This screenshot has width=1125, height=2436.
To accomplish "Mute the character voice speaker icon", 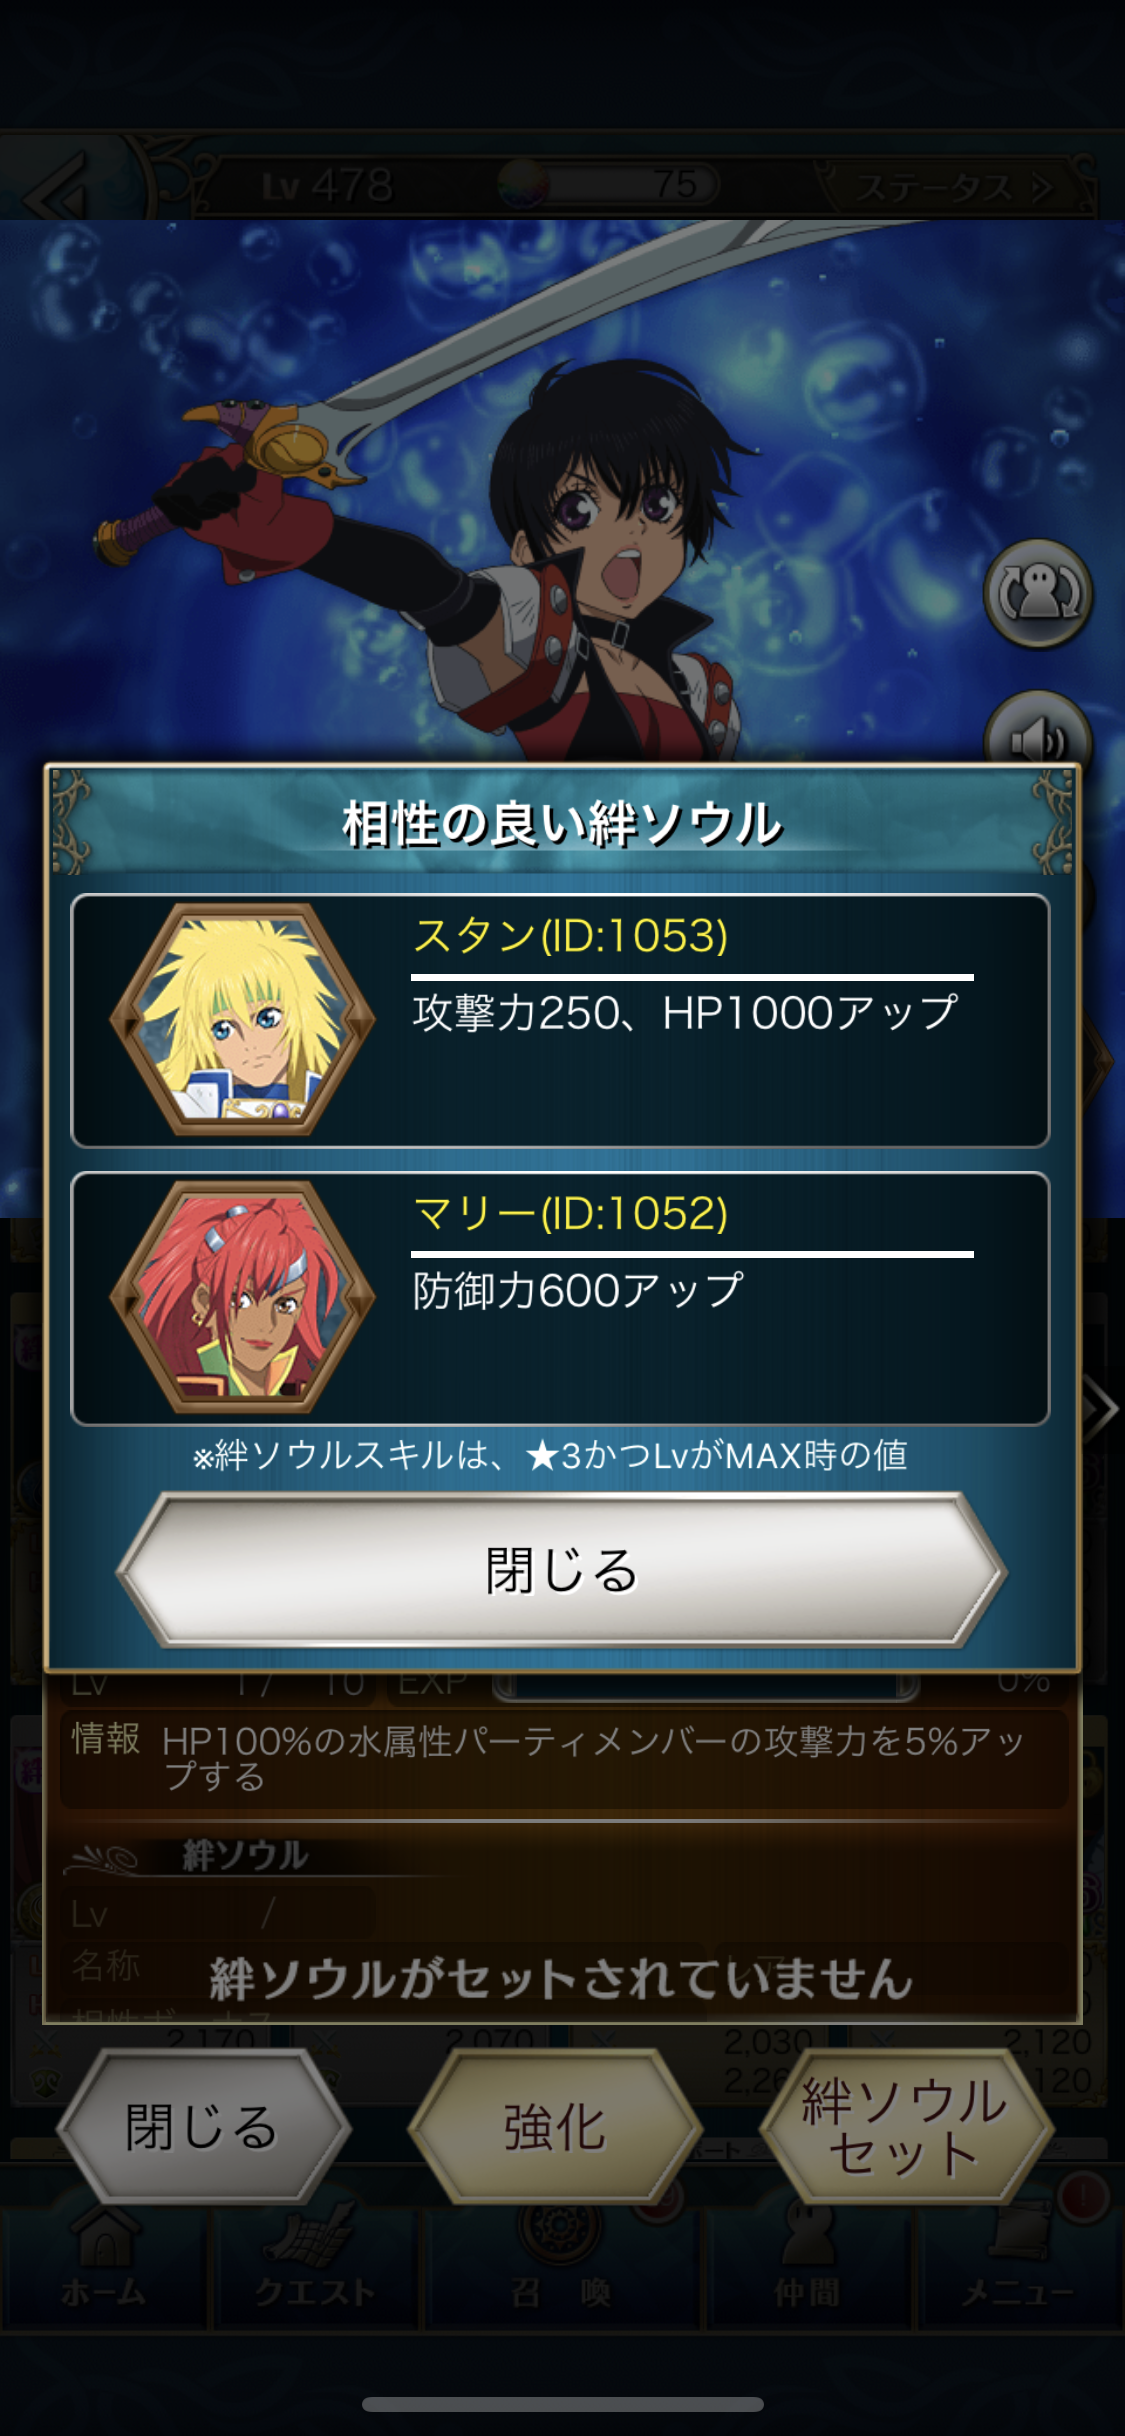I will (x=1039, y=736).
